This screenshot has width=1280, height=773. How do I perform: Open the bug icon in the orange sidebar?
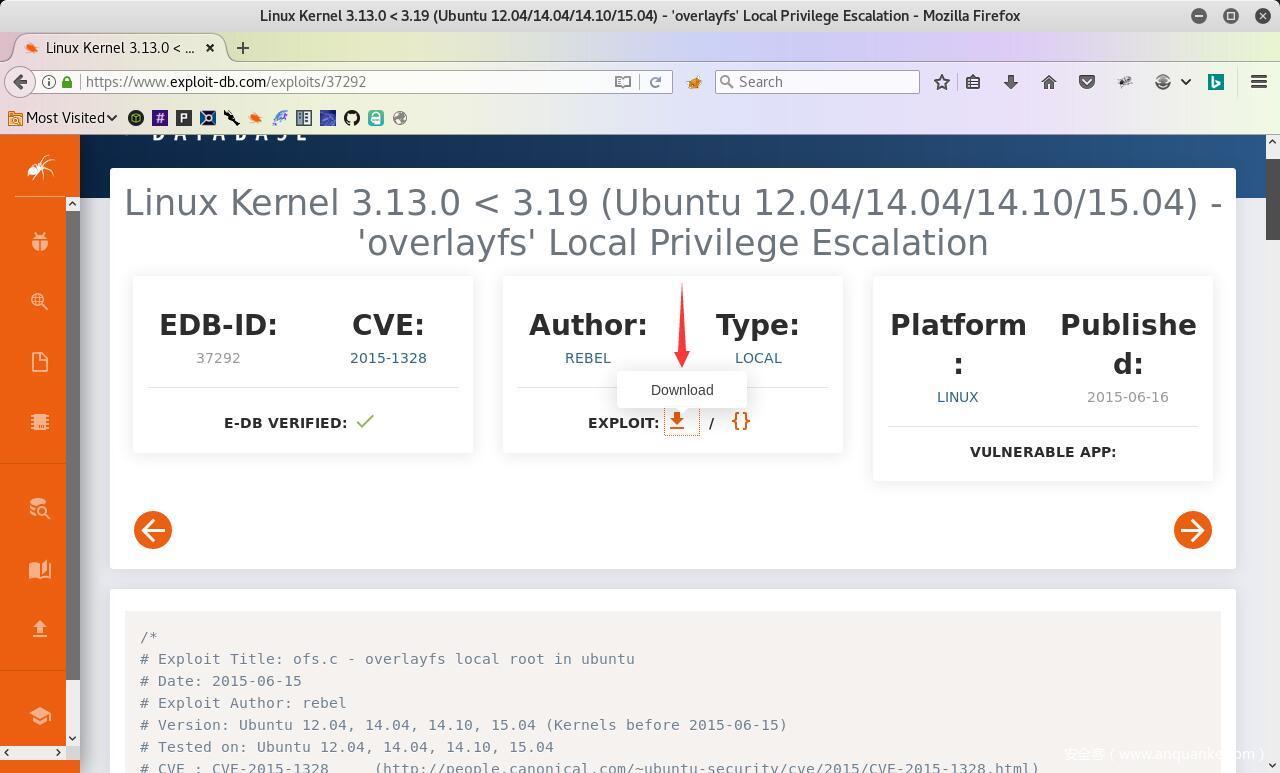click(40, 242)
